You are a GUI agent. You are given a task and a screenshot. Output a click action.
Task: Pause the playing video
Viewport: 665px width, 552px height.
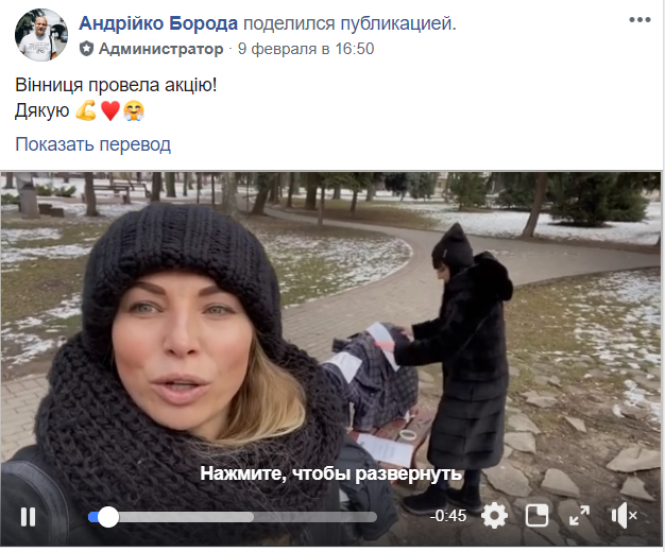tap(28, 517)
